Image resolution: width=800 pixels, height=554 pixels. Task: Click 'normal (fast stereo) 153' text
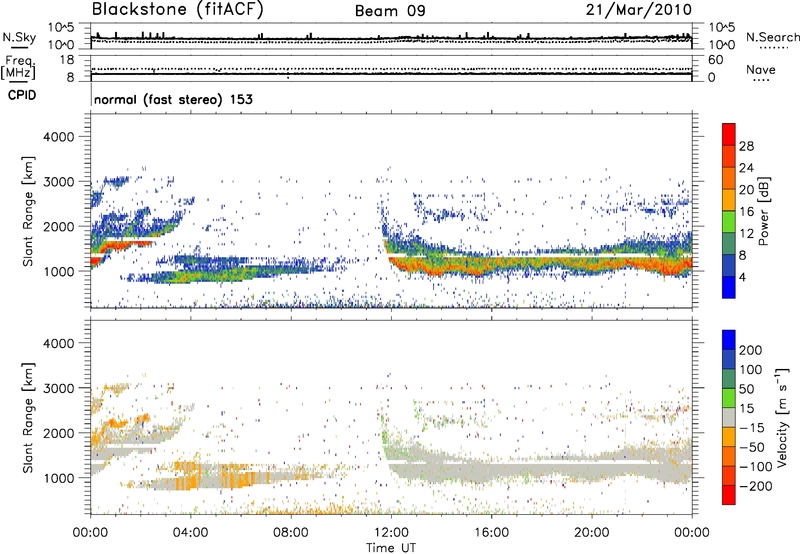click(173, 99)
